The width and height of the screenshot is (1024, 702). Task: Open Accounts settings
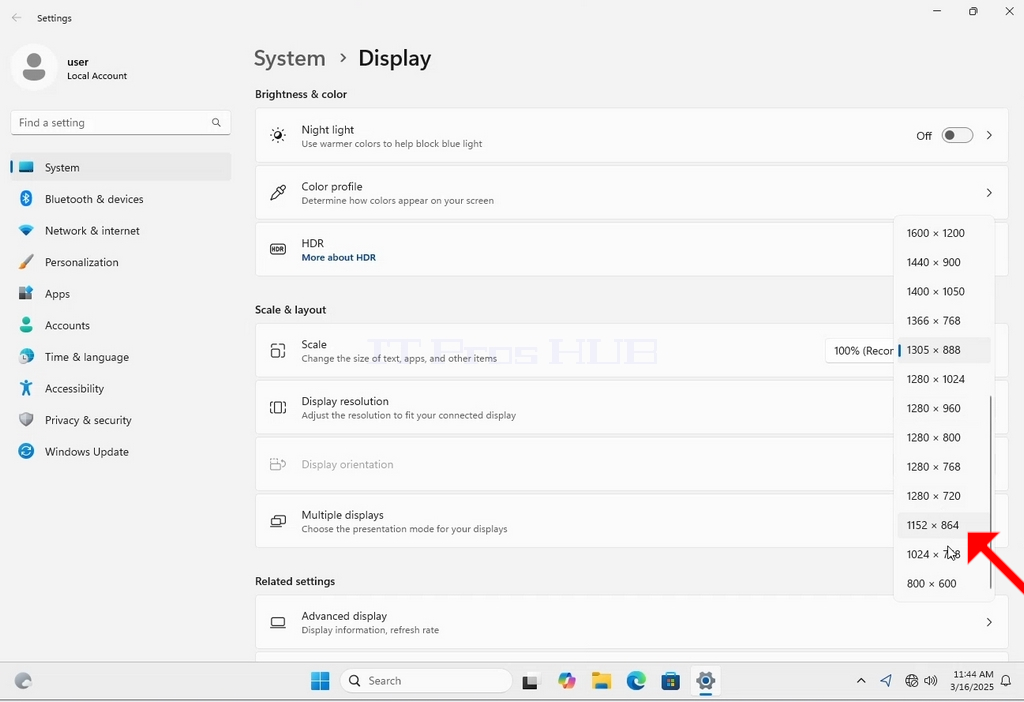121,325
